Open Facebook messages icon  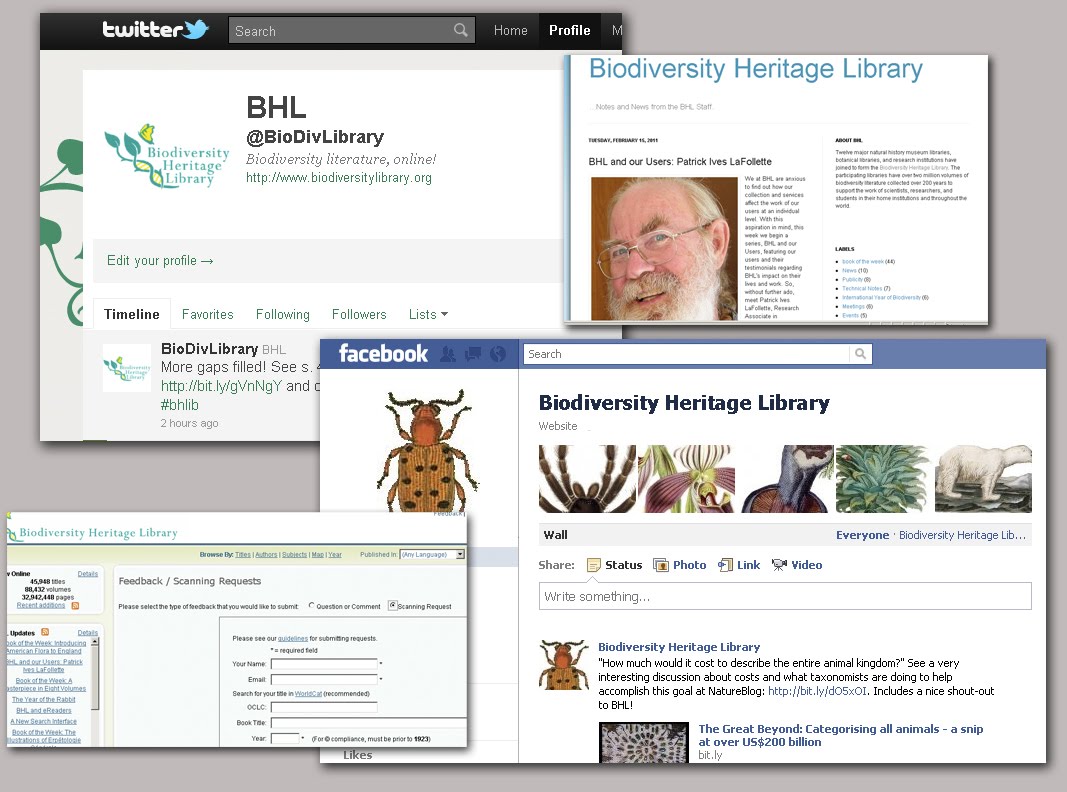tap(473, 354)
